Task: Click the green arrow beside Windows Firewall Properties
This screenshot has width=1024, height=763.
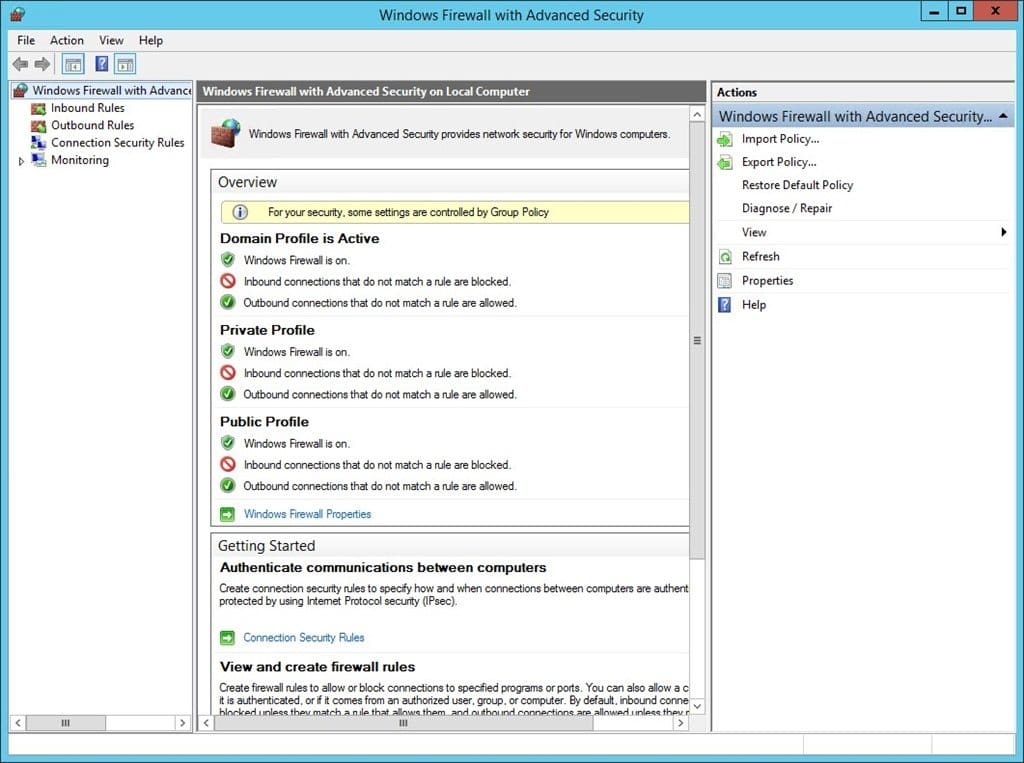Action: [x=227, y=515]
